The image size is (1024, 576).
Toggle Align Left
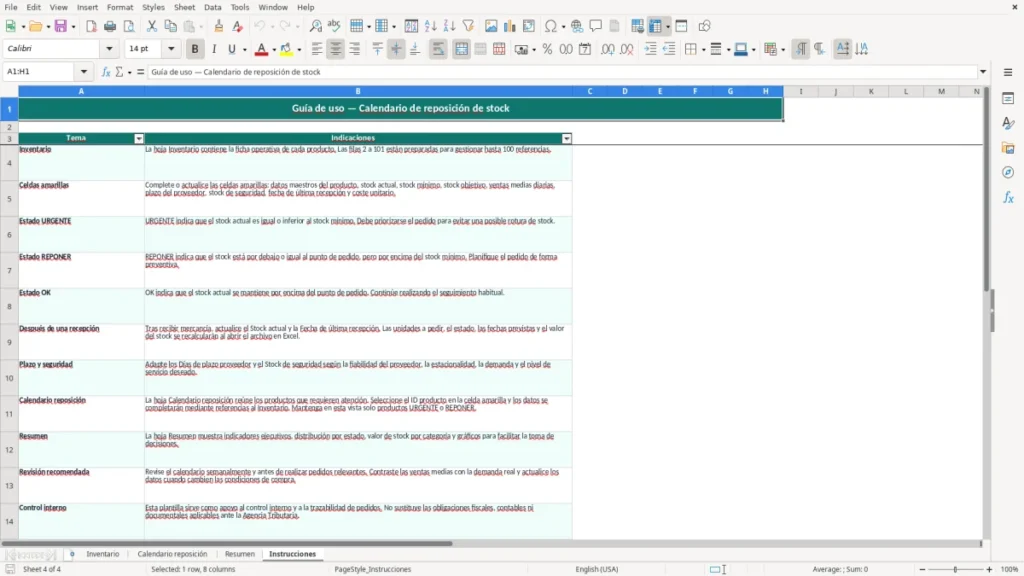[317, 49]
